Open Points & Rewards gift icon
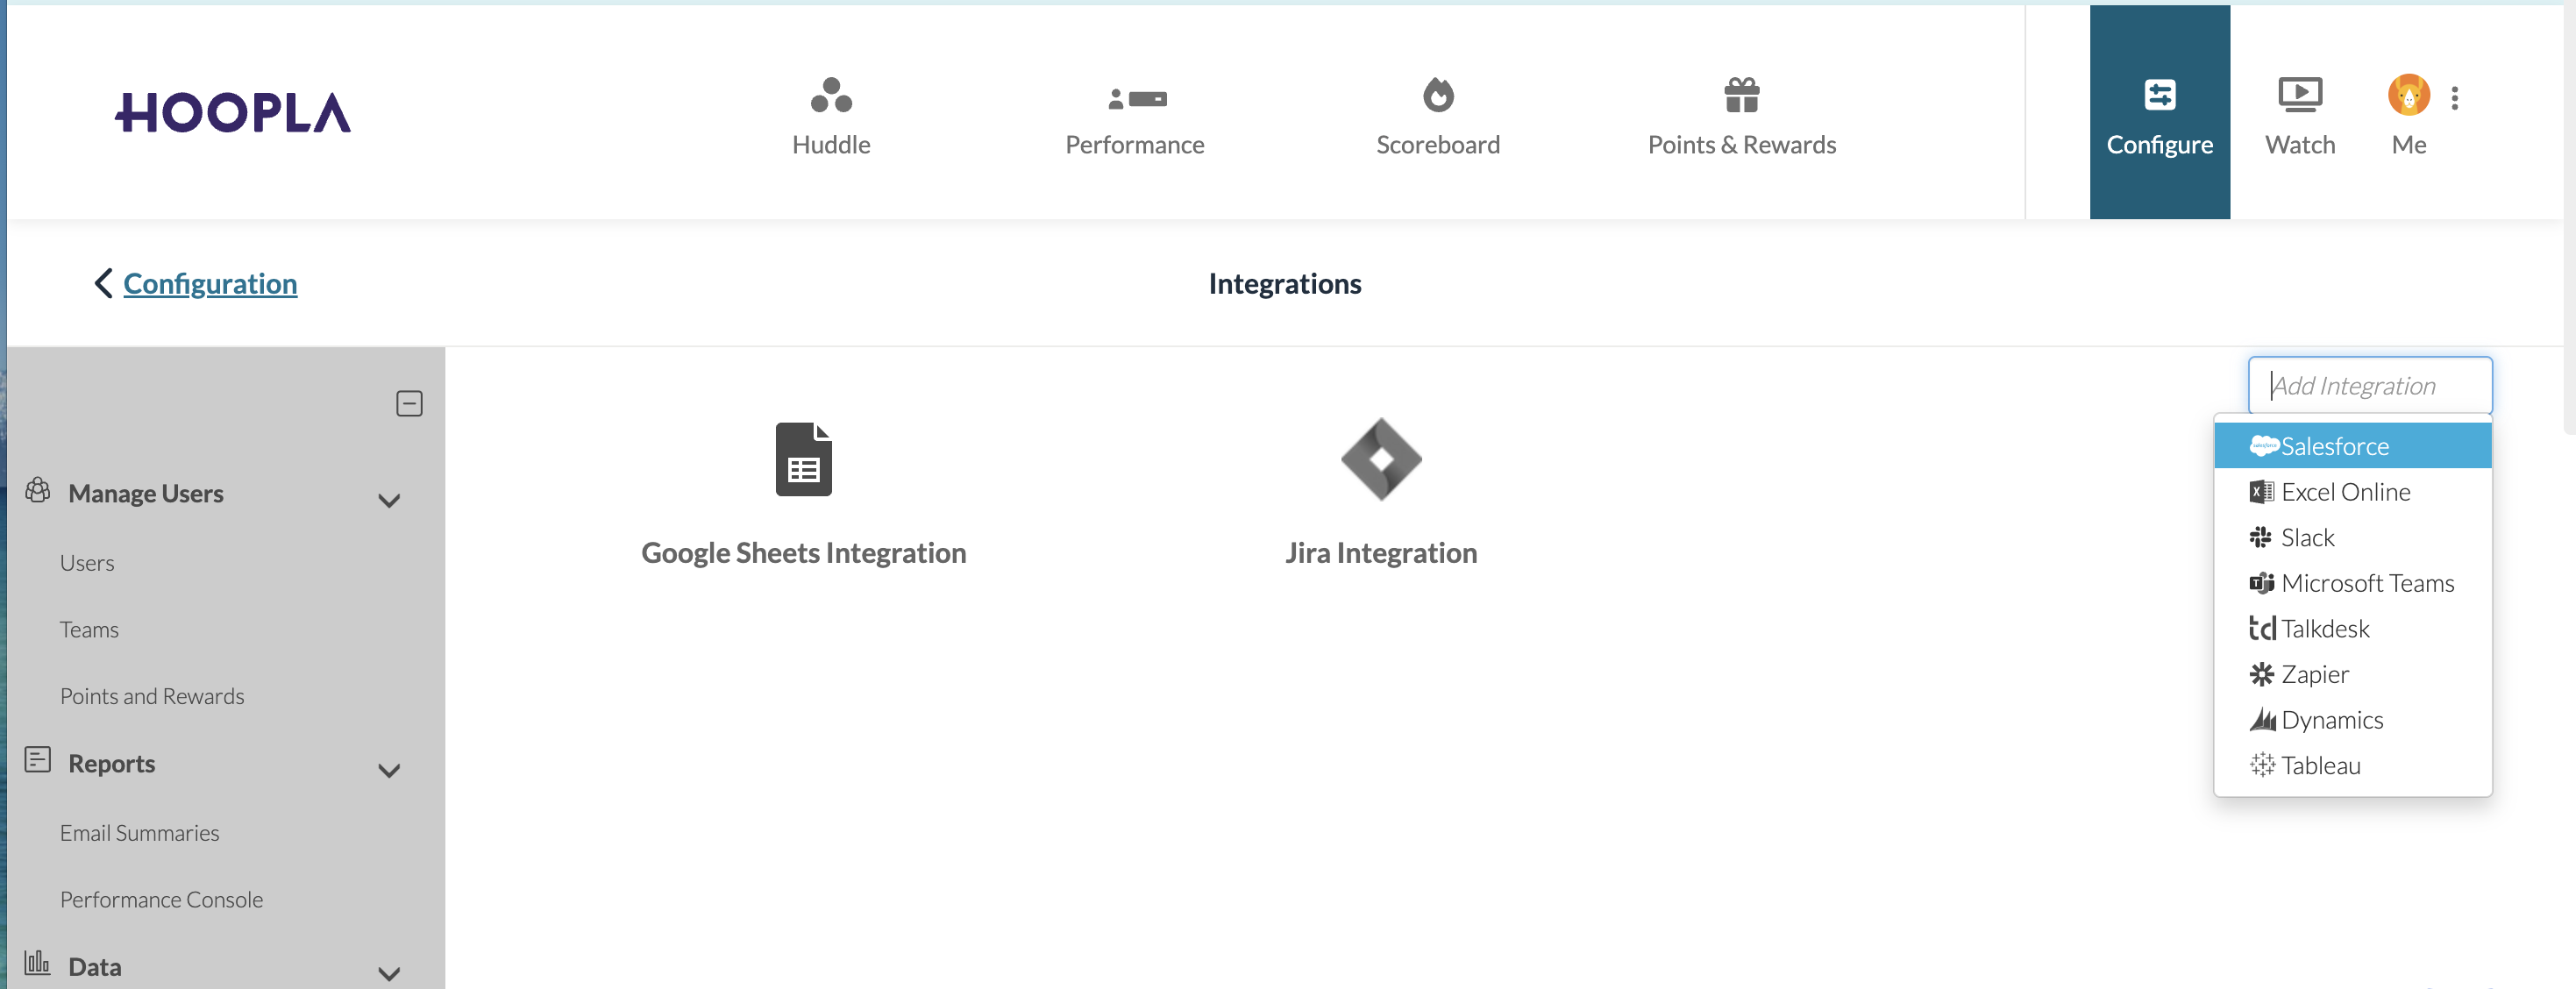The height and width of the screenshot is (989, 2576). [x=1741, y=95]
